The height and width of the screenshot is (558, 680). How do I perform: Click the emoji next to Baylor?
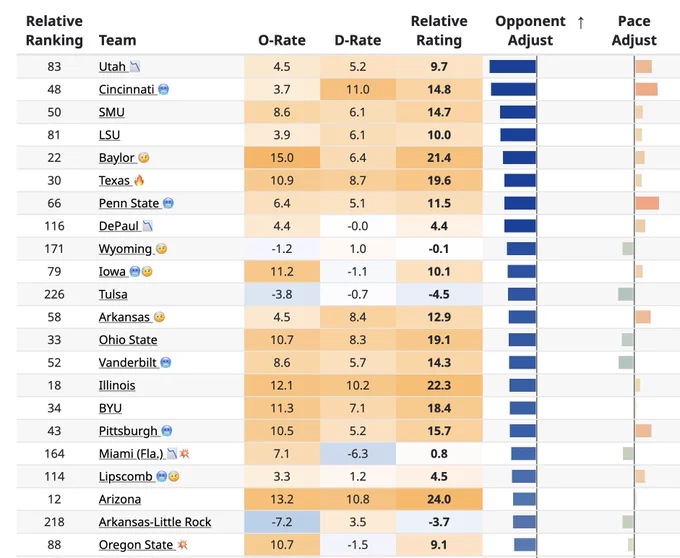(144, 158)
